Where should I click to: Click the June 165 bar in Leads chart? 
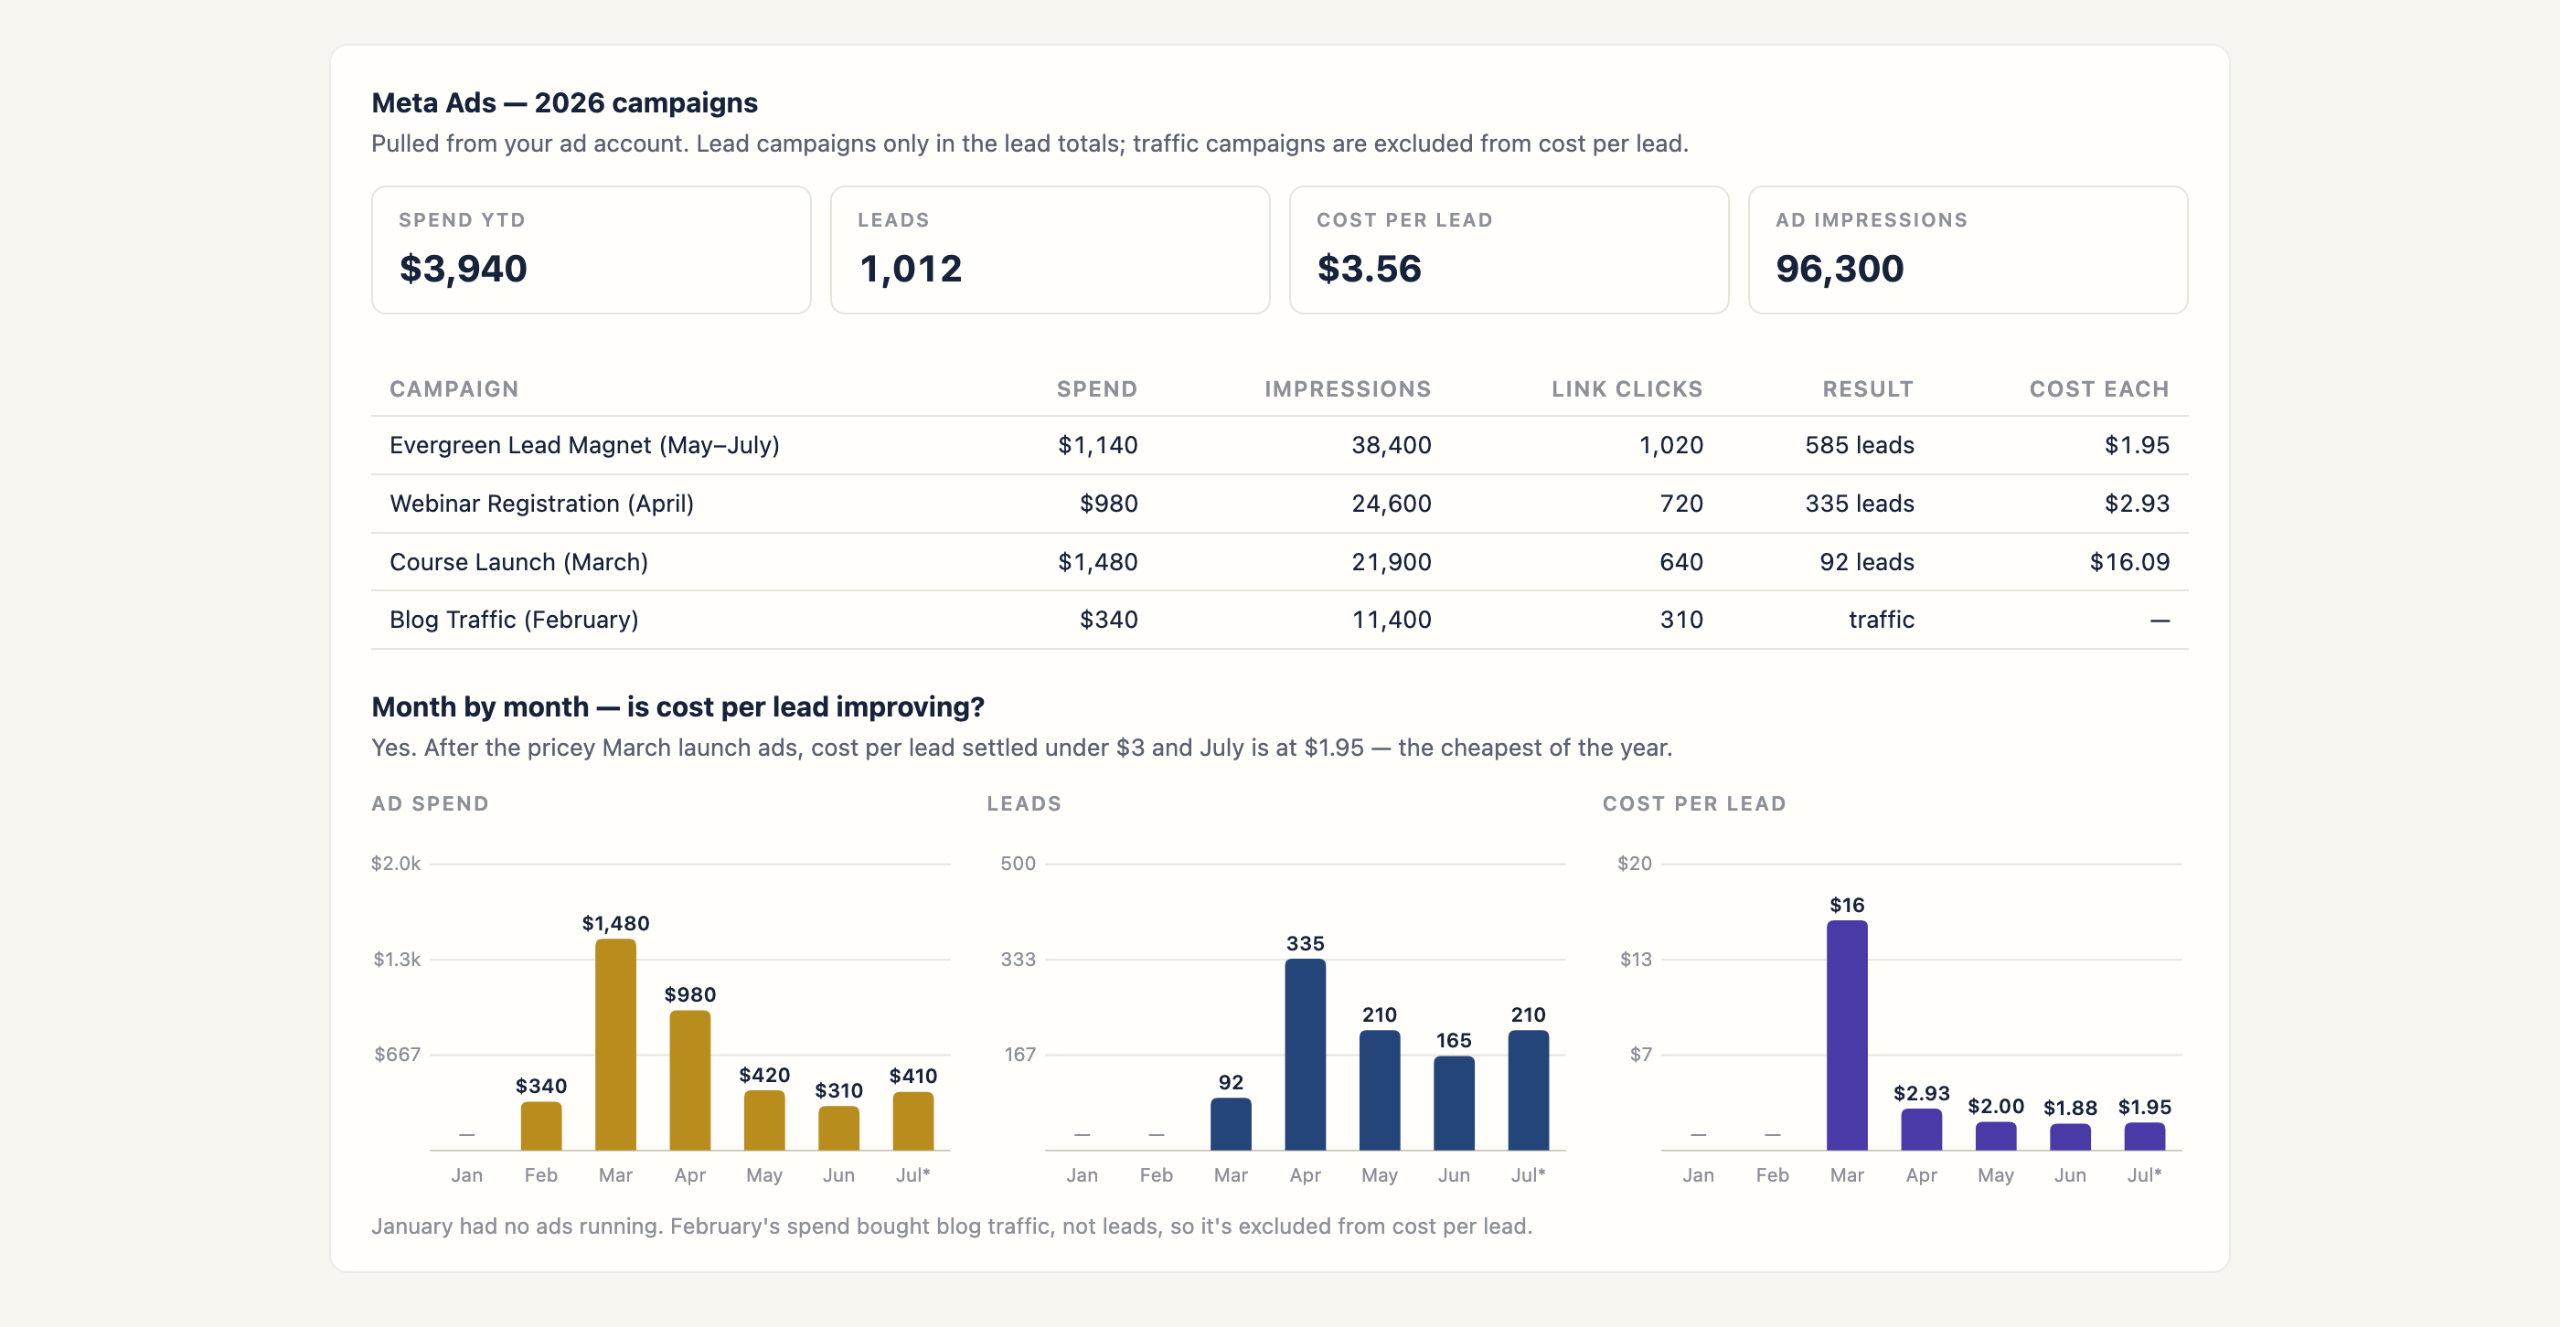coord(1454,1103)
